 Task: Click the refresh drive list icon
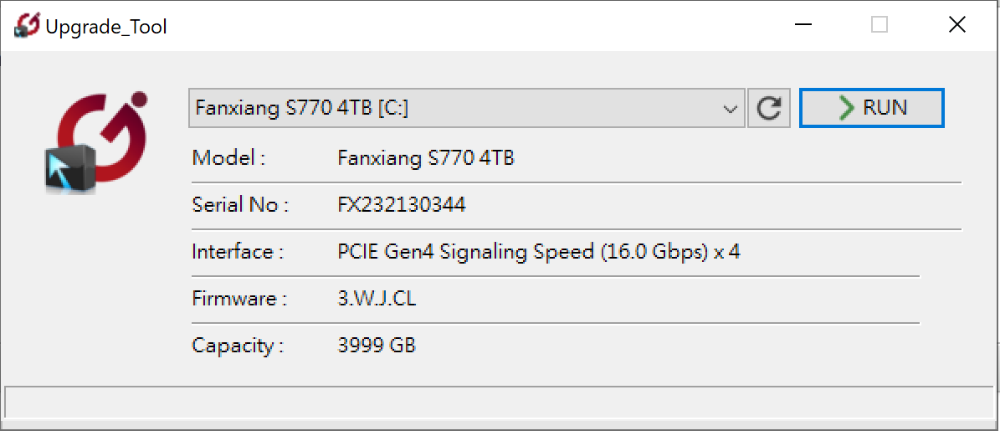[x=769, y=108]
